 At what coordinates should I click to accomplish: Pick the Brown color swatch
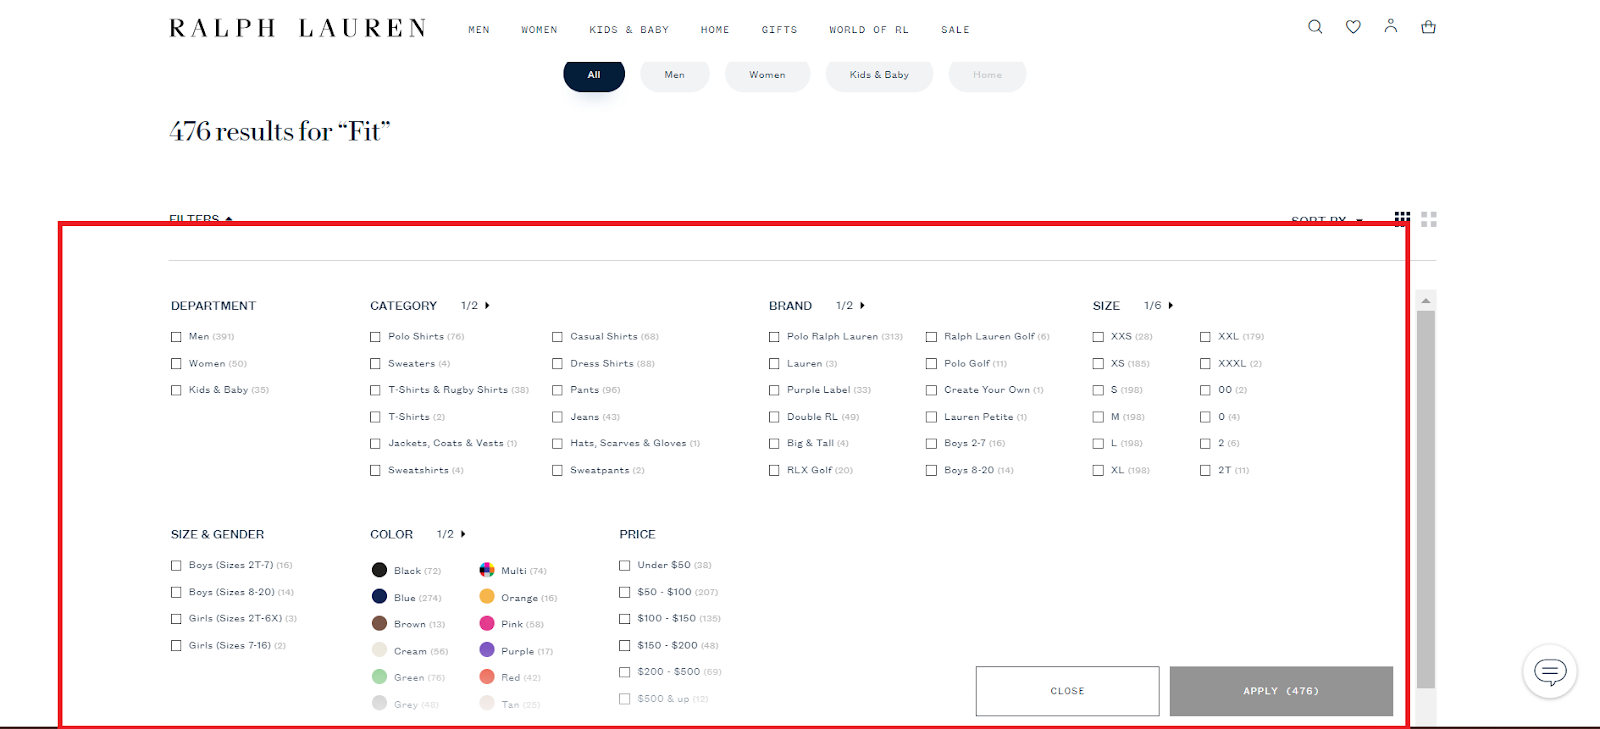click(379, 624)
